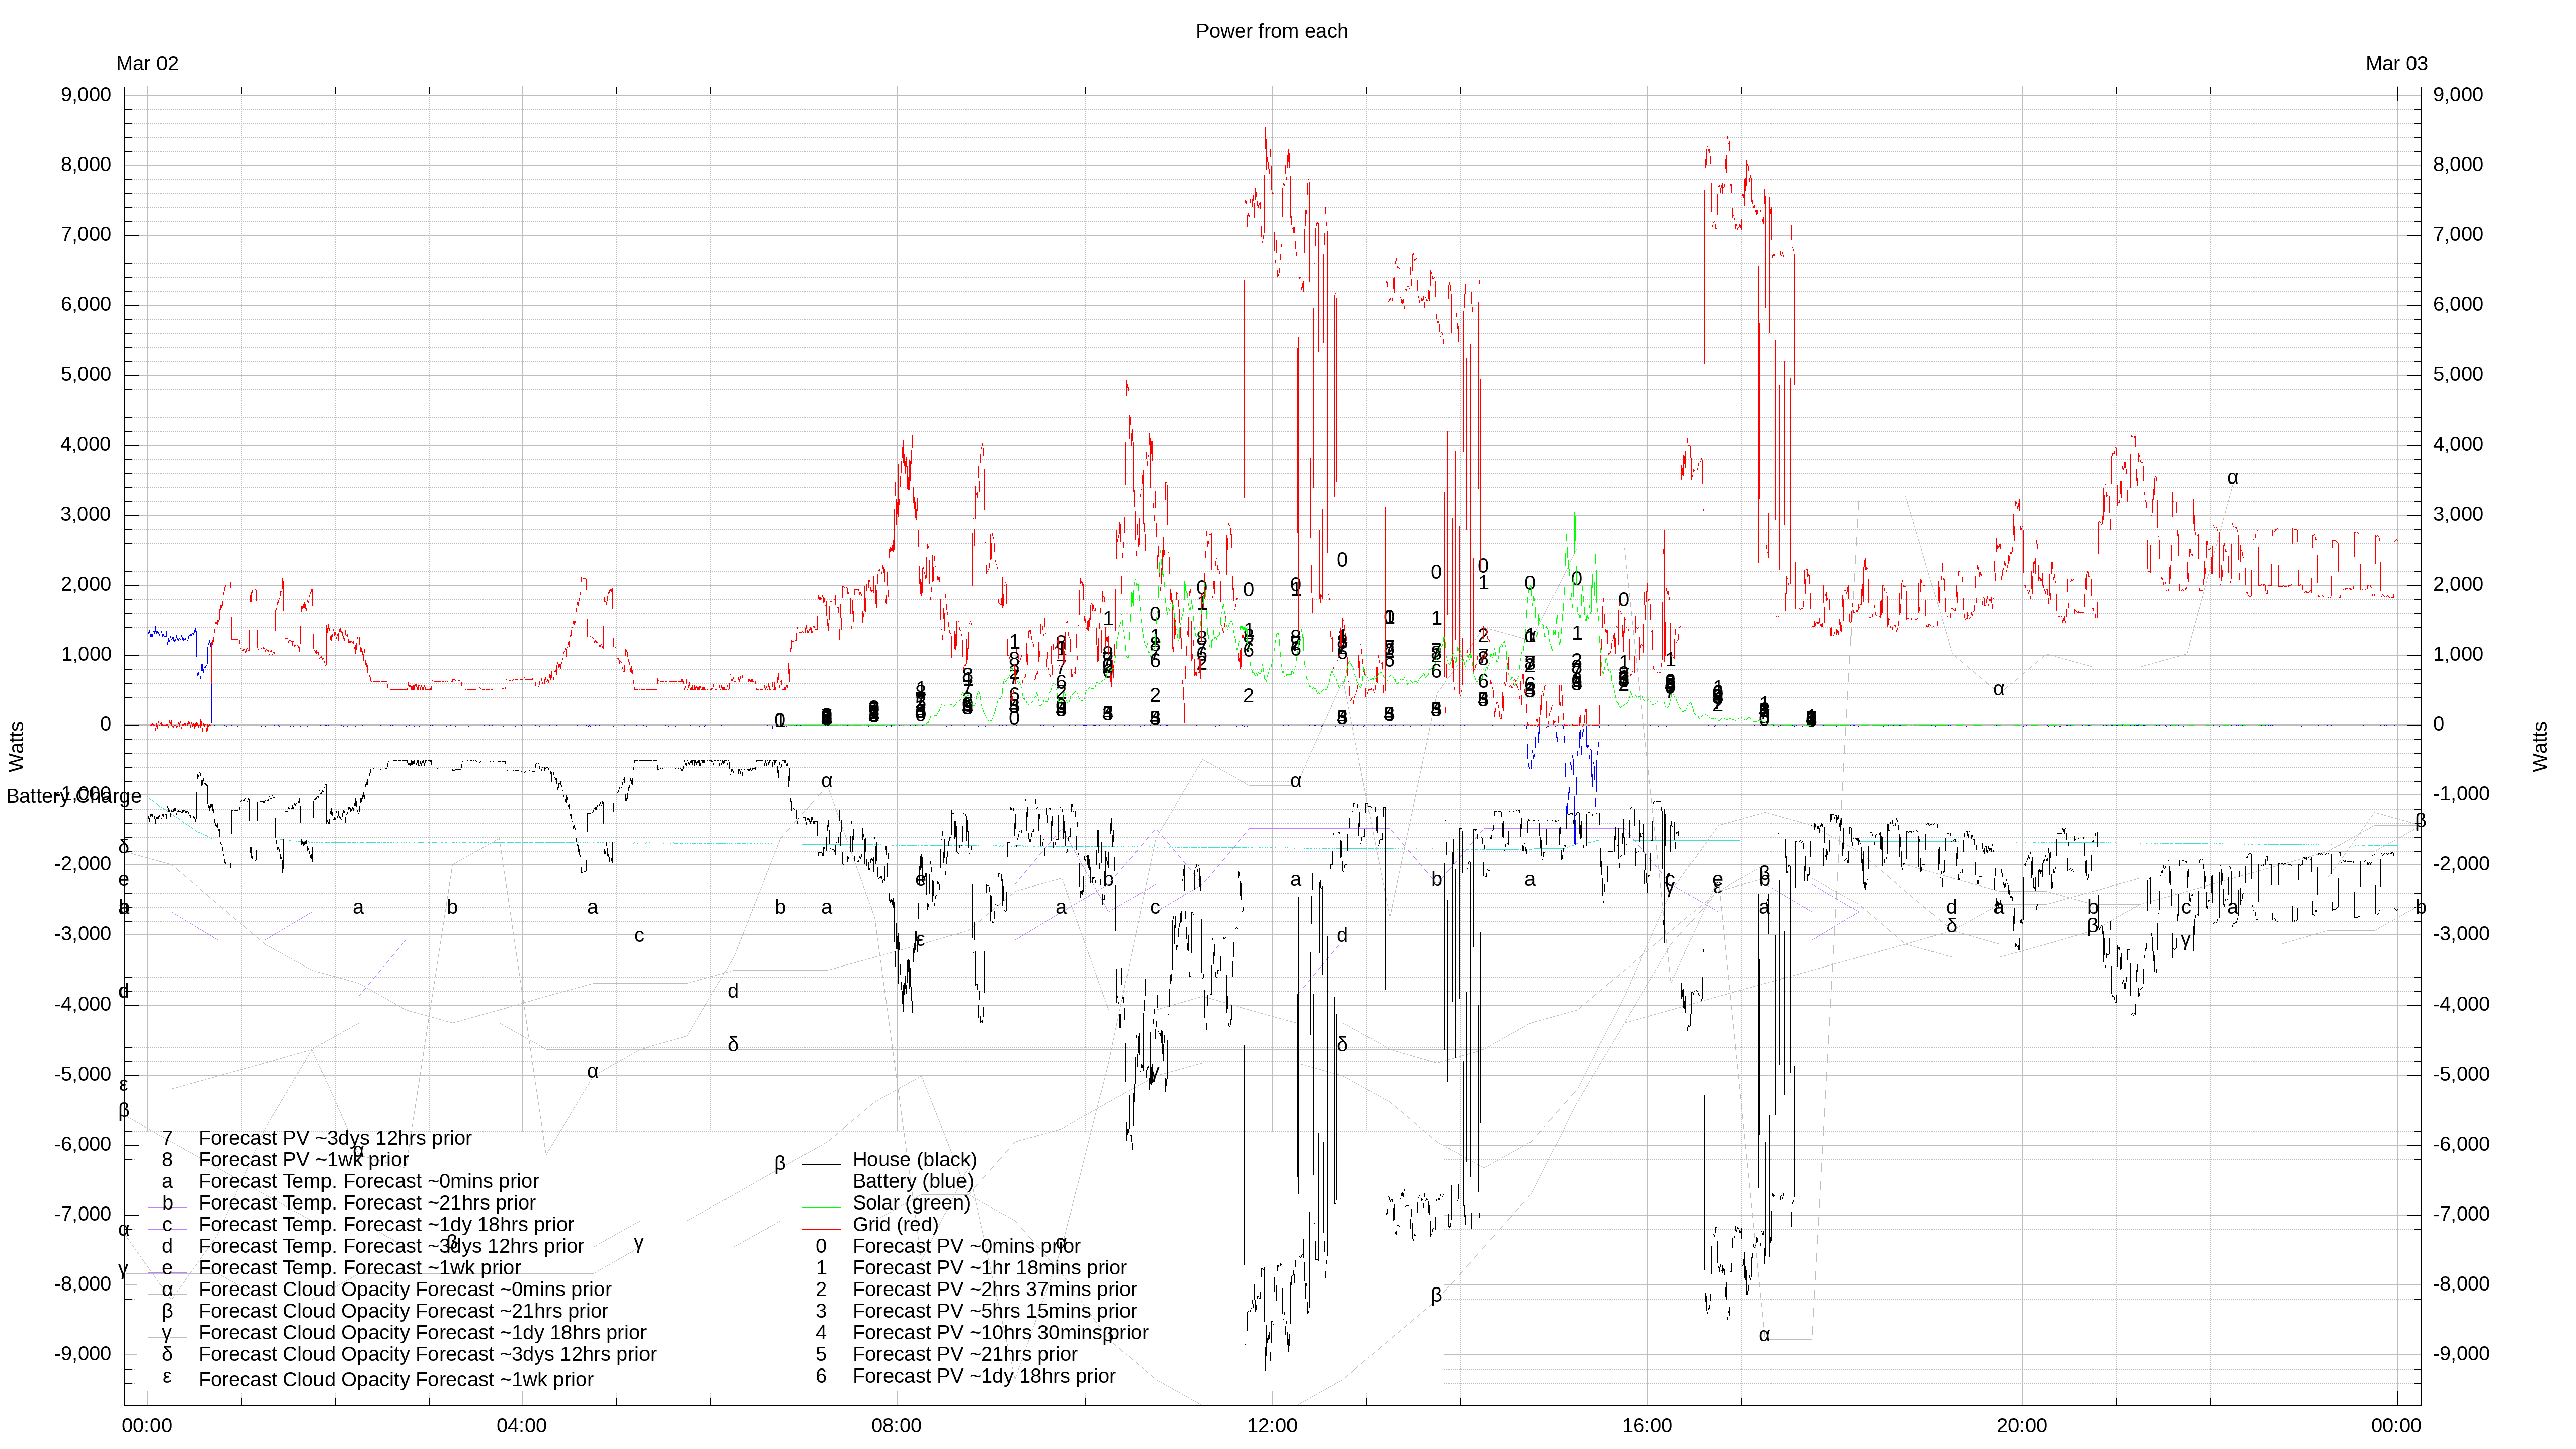This screenshot has width=2576, height=1449.
Task: Select Forecast Cloud Opacity Forecast ~1wk prior legend
Action: 395,1379
